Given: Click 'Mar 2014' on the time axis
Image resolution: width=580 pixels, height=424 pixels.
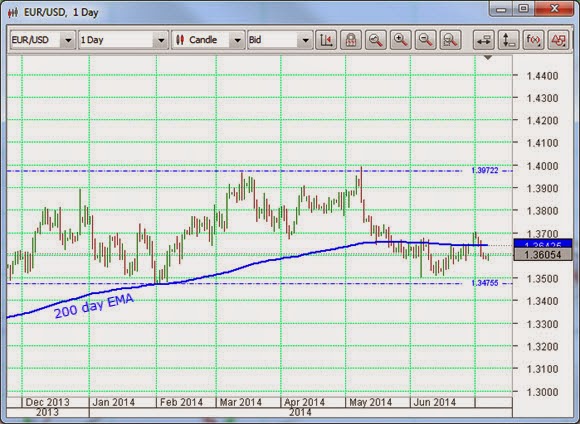Looking at the screenshot, I should (240, 402).
